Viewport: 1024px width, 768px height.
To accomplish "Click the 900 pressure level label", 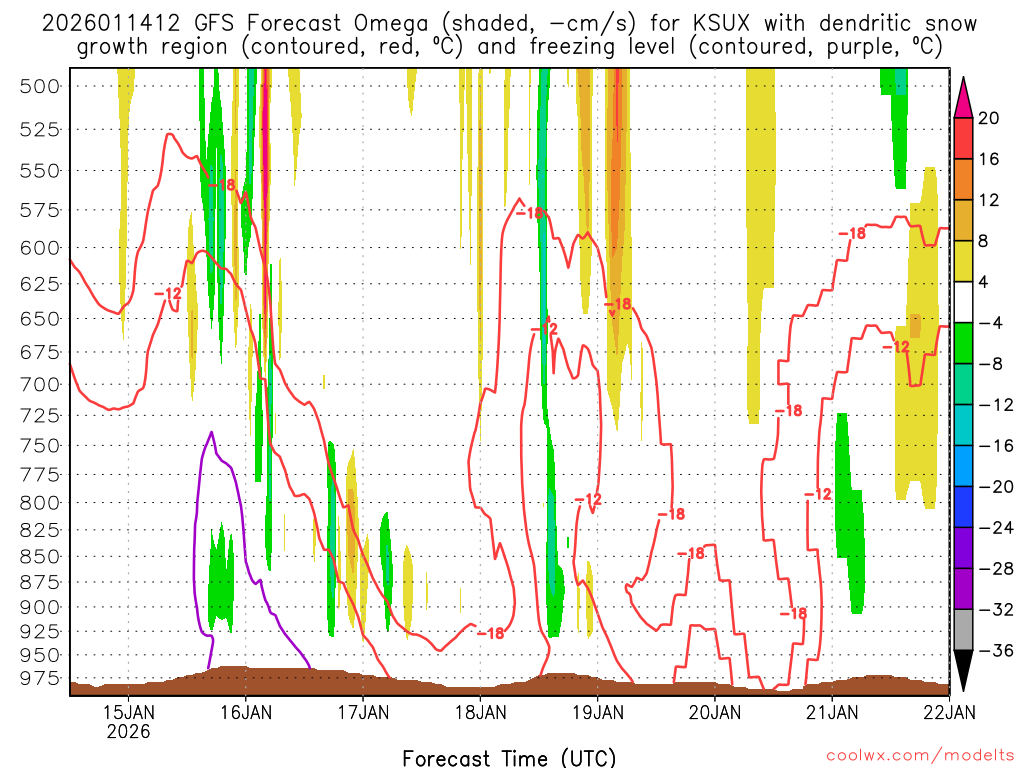I will click(40, 607).
